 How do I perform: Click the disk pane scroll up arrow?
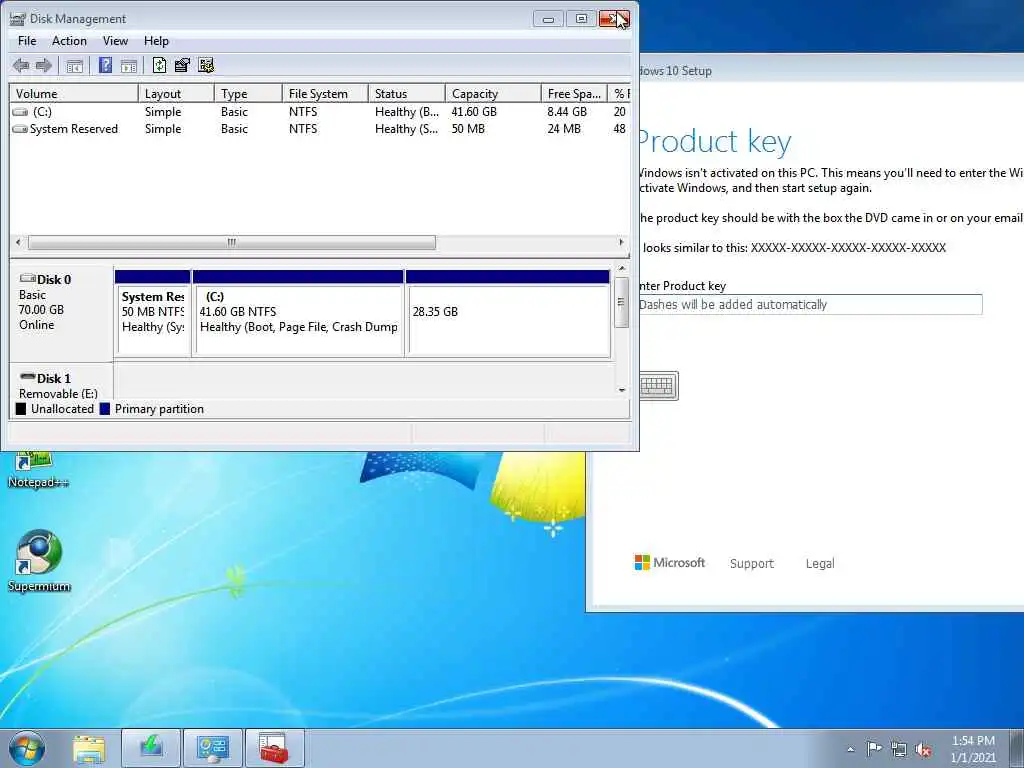(622, 268)
